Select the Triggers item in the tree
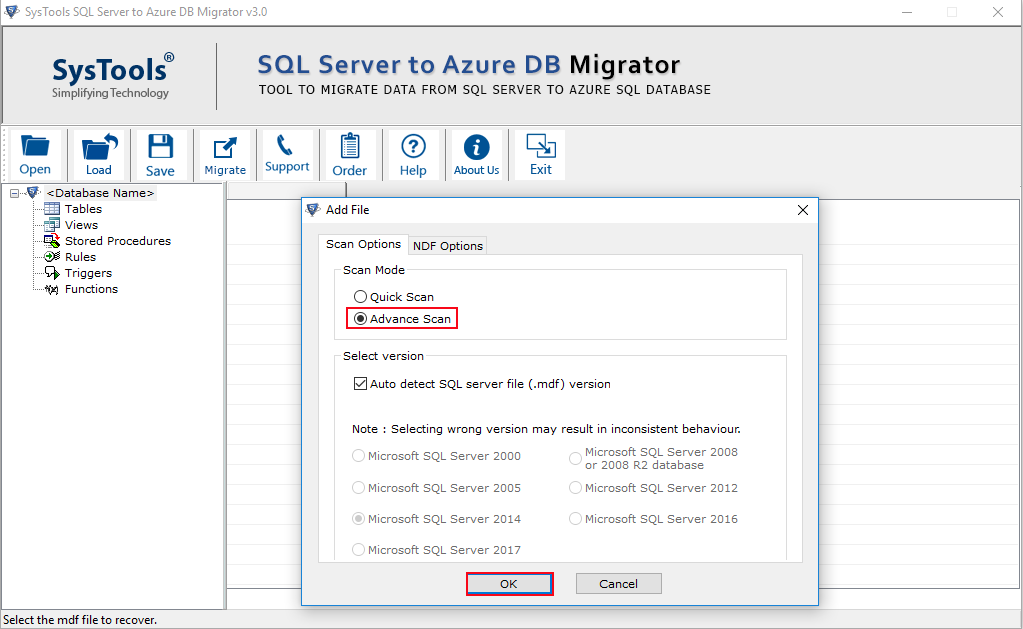Image resolution: width=1023 pixels, height=629 pixels. pos(88,273)
